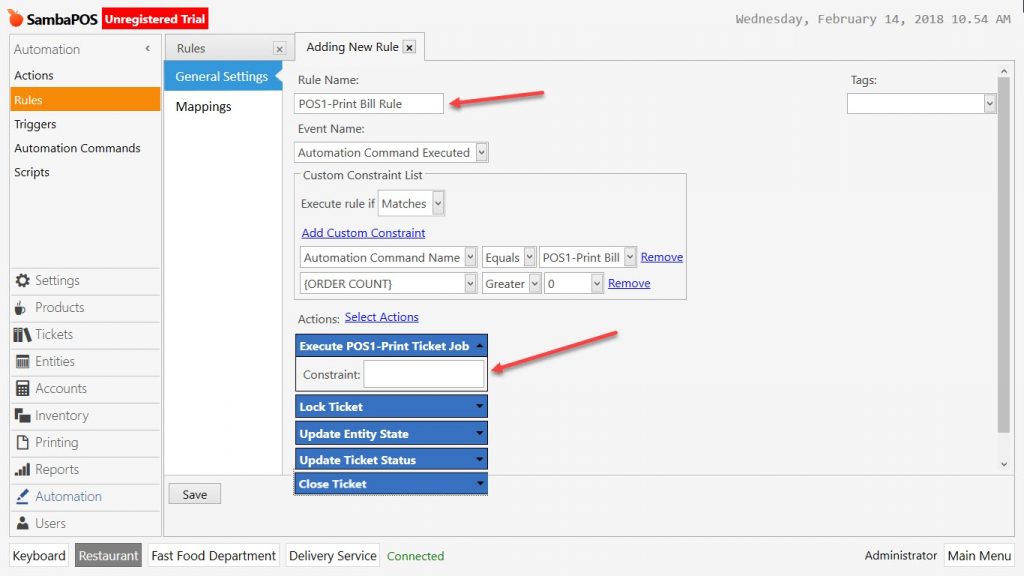Screen dimensions: 1024x576
Task: Open the Matches execute rule dropdown
Action: coord(438,203)
